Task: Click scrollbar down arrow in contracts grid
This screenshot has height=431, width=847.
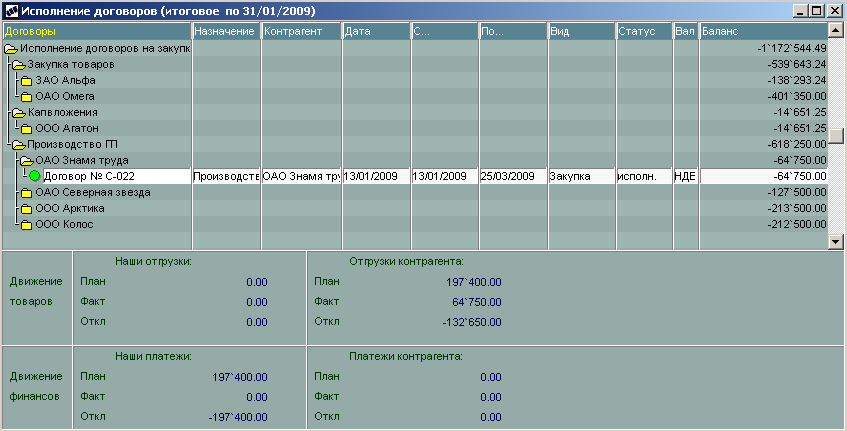Action: click(836, 242)
